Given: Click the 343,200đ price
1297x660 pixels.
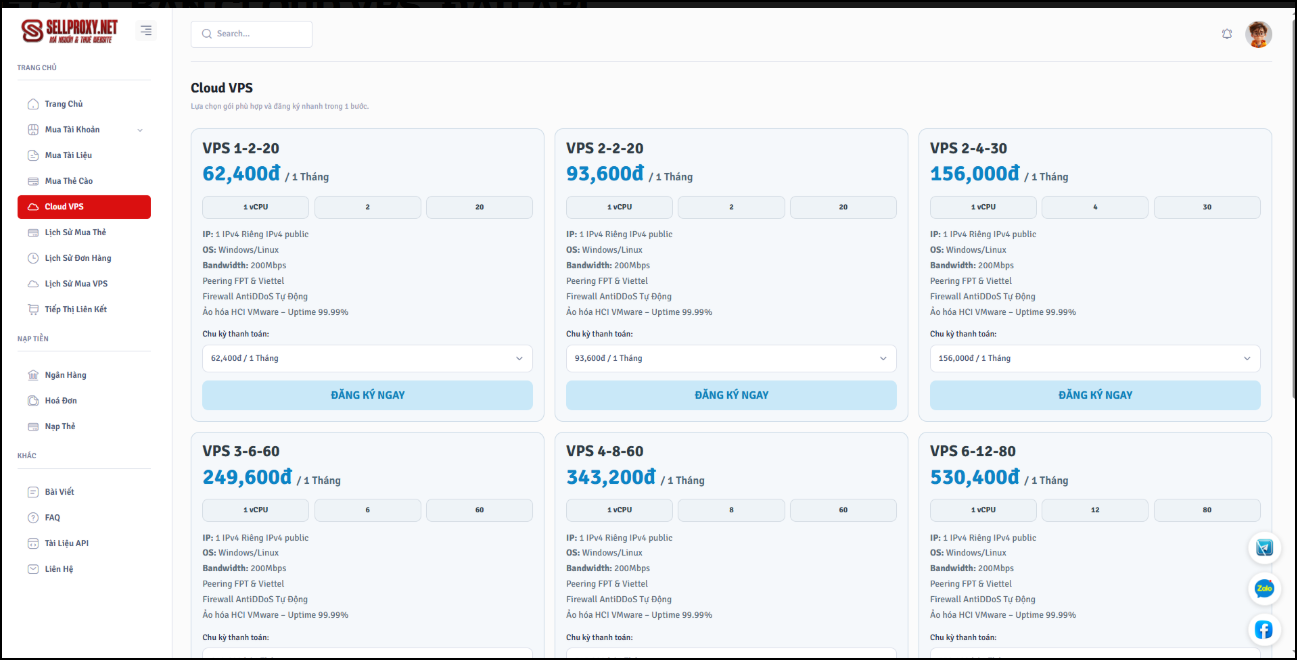Looking at the screenshot, I should click(x=611, y=477).
